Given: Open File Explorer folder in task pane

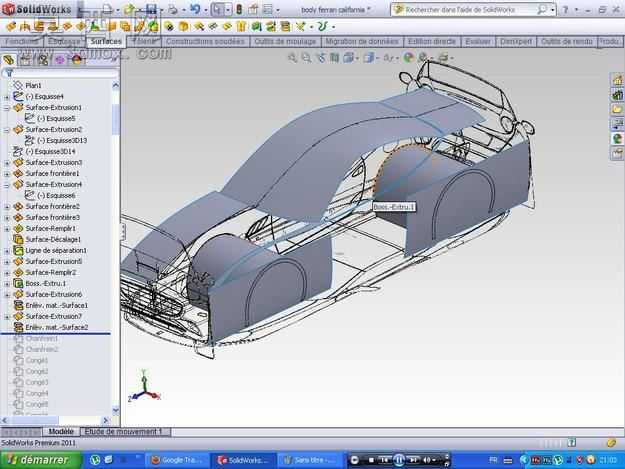Looking at the screenshot, I should 617,109.
